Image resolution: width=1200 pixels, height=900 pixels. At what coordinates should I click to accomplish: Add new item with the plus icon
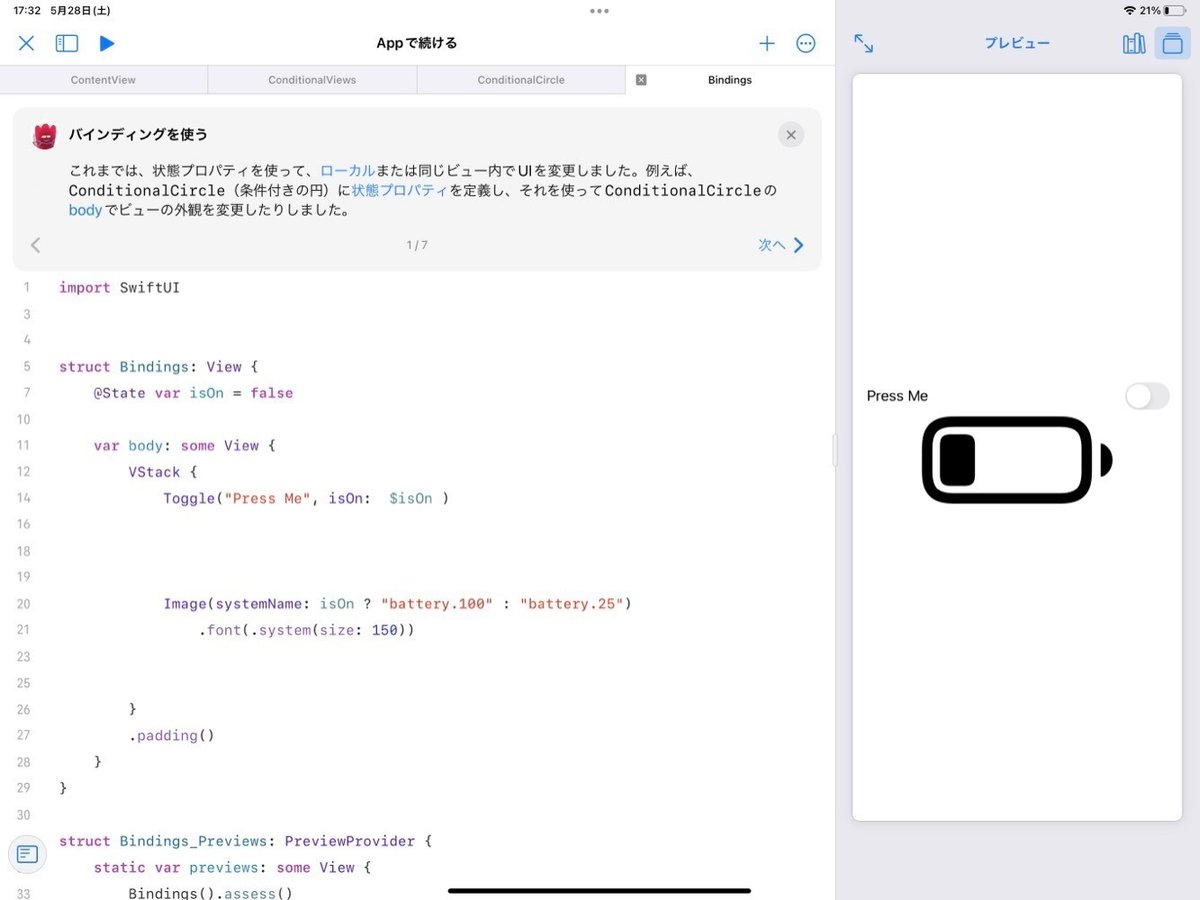point(767,43)
